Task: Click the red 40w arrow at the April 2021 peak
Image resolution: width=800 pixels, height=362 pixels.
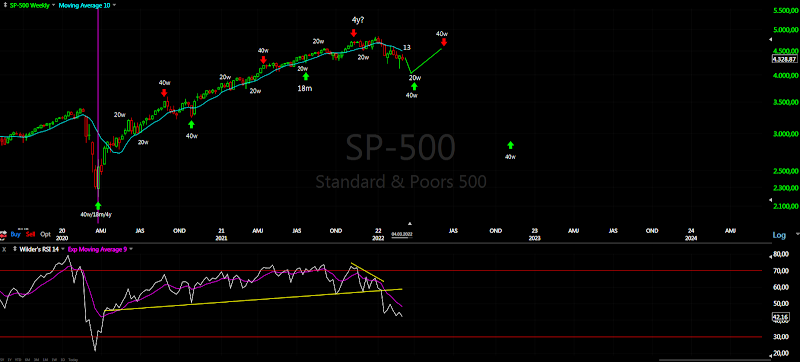Action: tap(263, 60)
